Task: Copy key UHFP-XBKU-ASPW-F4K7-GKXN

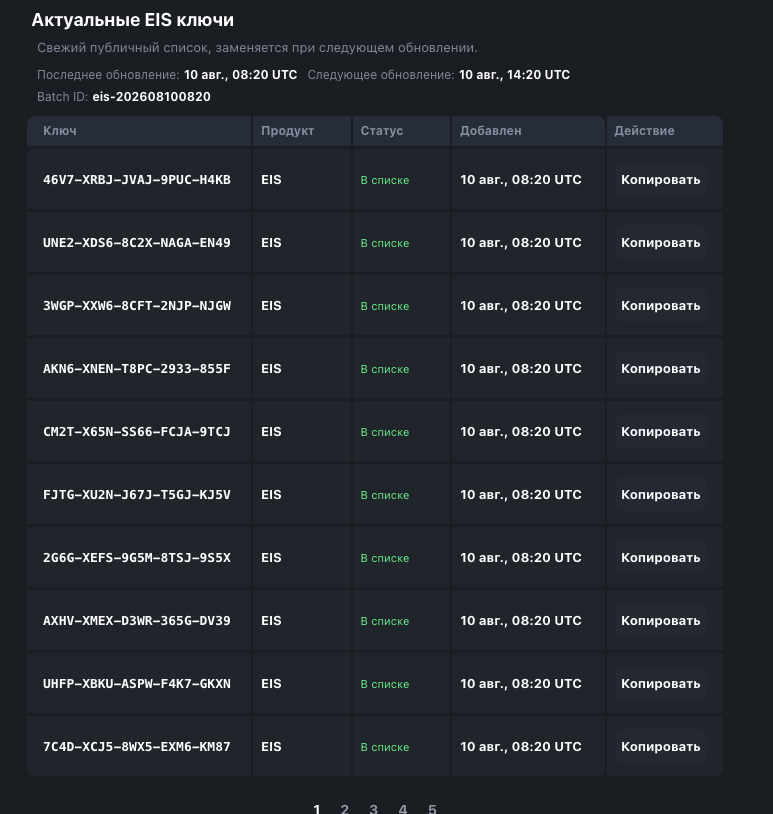Action: 660,684
